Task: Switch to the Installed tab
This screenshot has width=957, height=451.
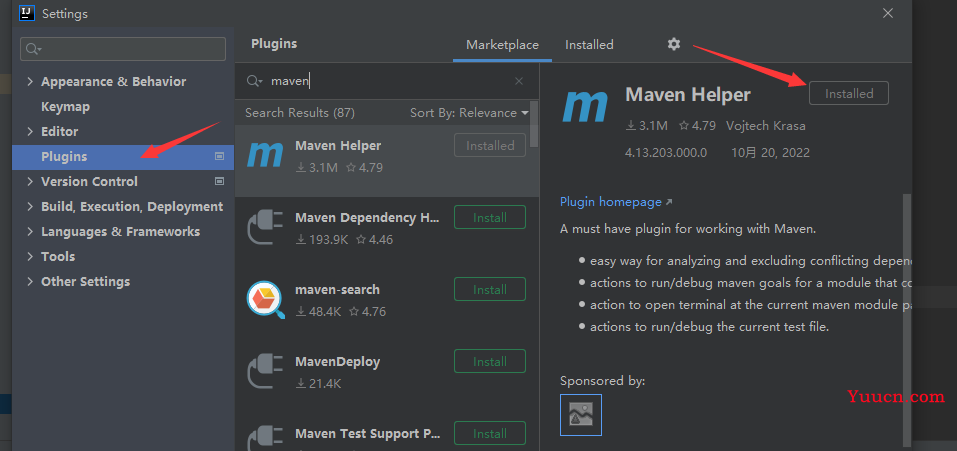Action: [589, 45]
